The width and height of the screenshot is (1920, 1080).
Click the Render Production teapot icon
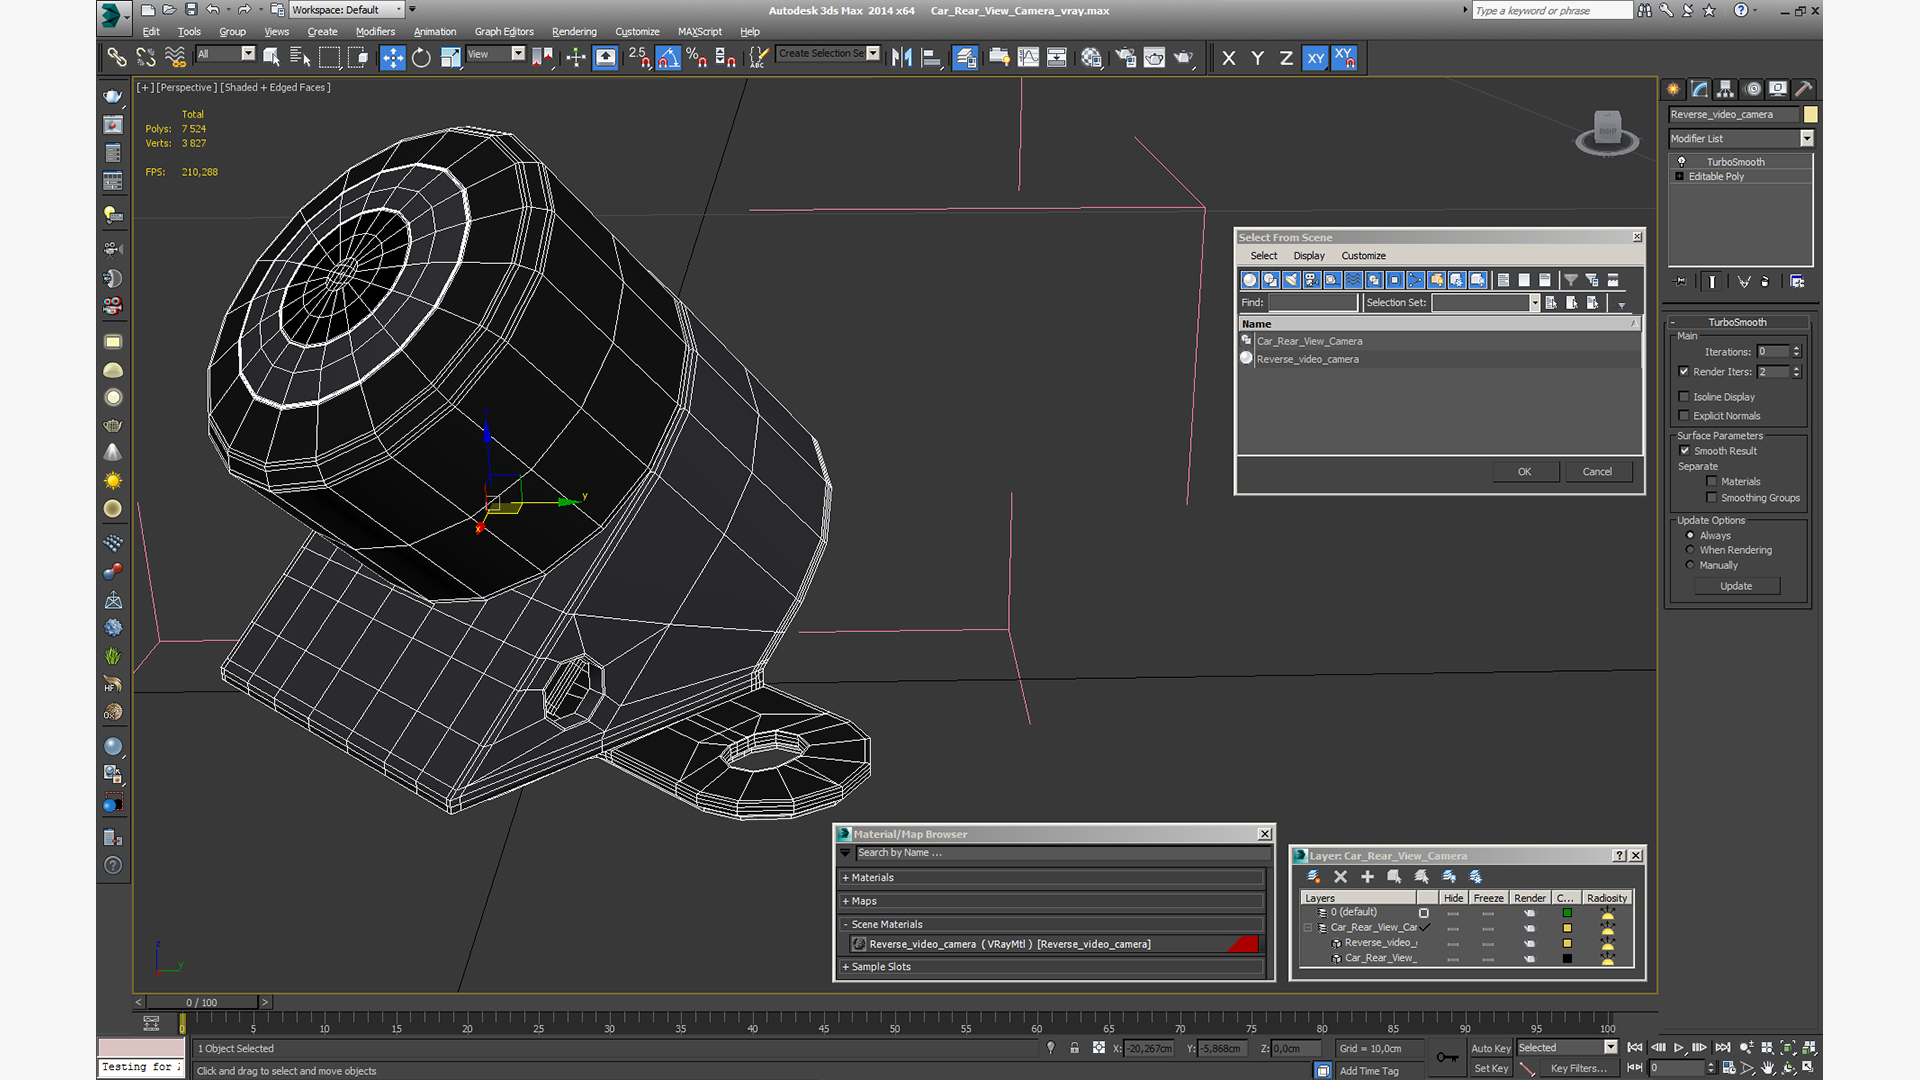[x=1183, y=58]
